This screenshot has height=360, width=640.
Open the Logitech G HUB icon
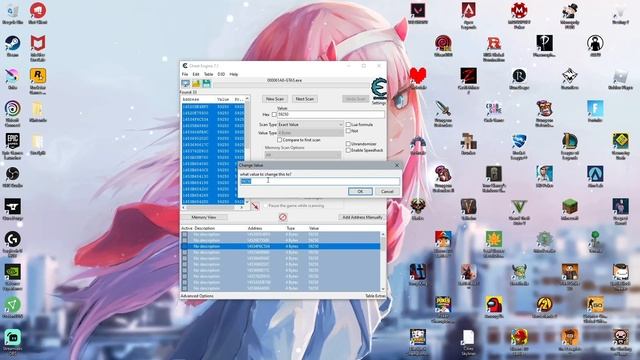13,239
